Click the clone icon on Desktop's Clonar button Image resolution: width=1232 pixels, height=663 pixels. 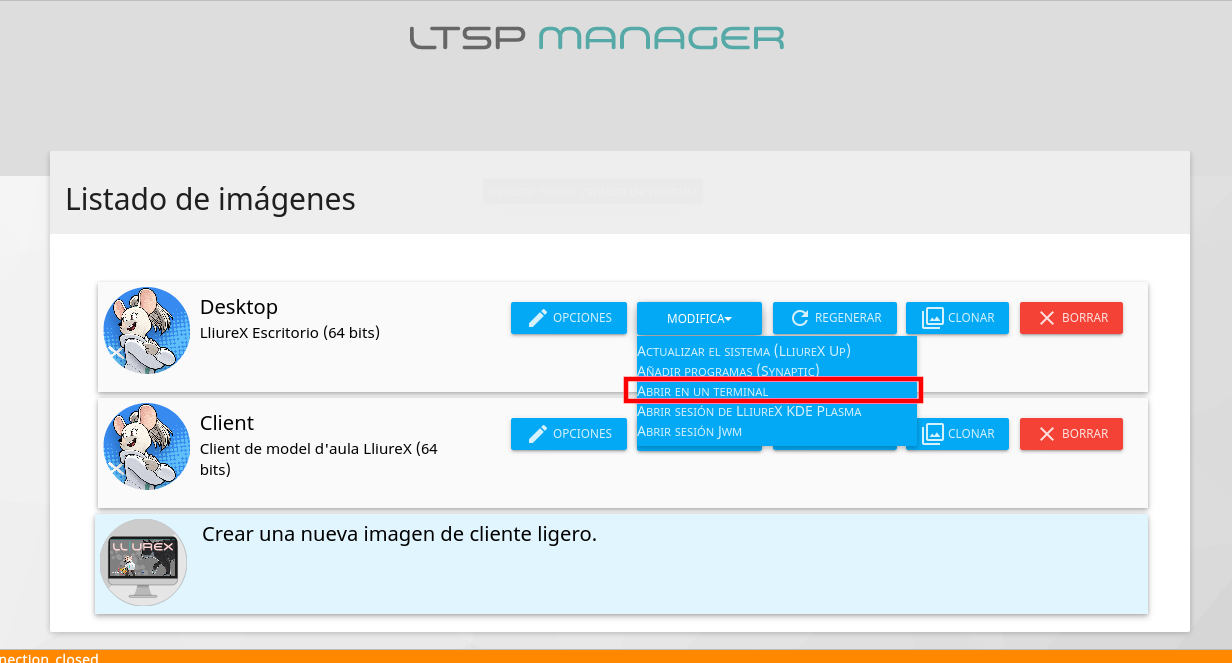pos(932,318)
